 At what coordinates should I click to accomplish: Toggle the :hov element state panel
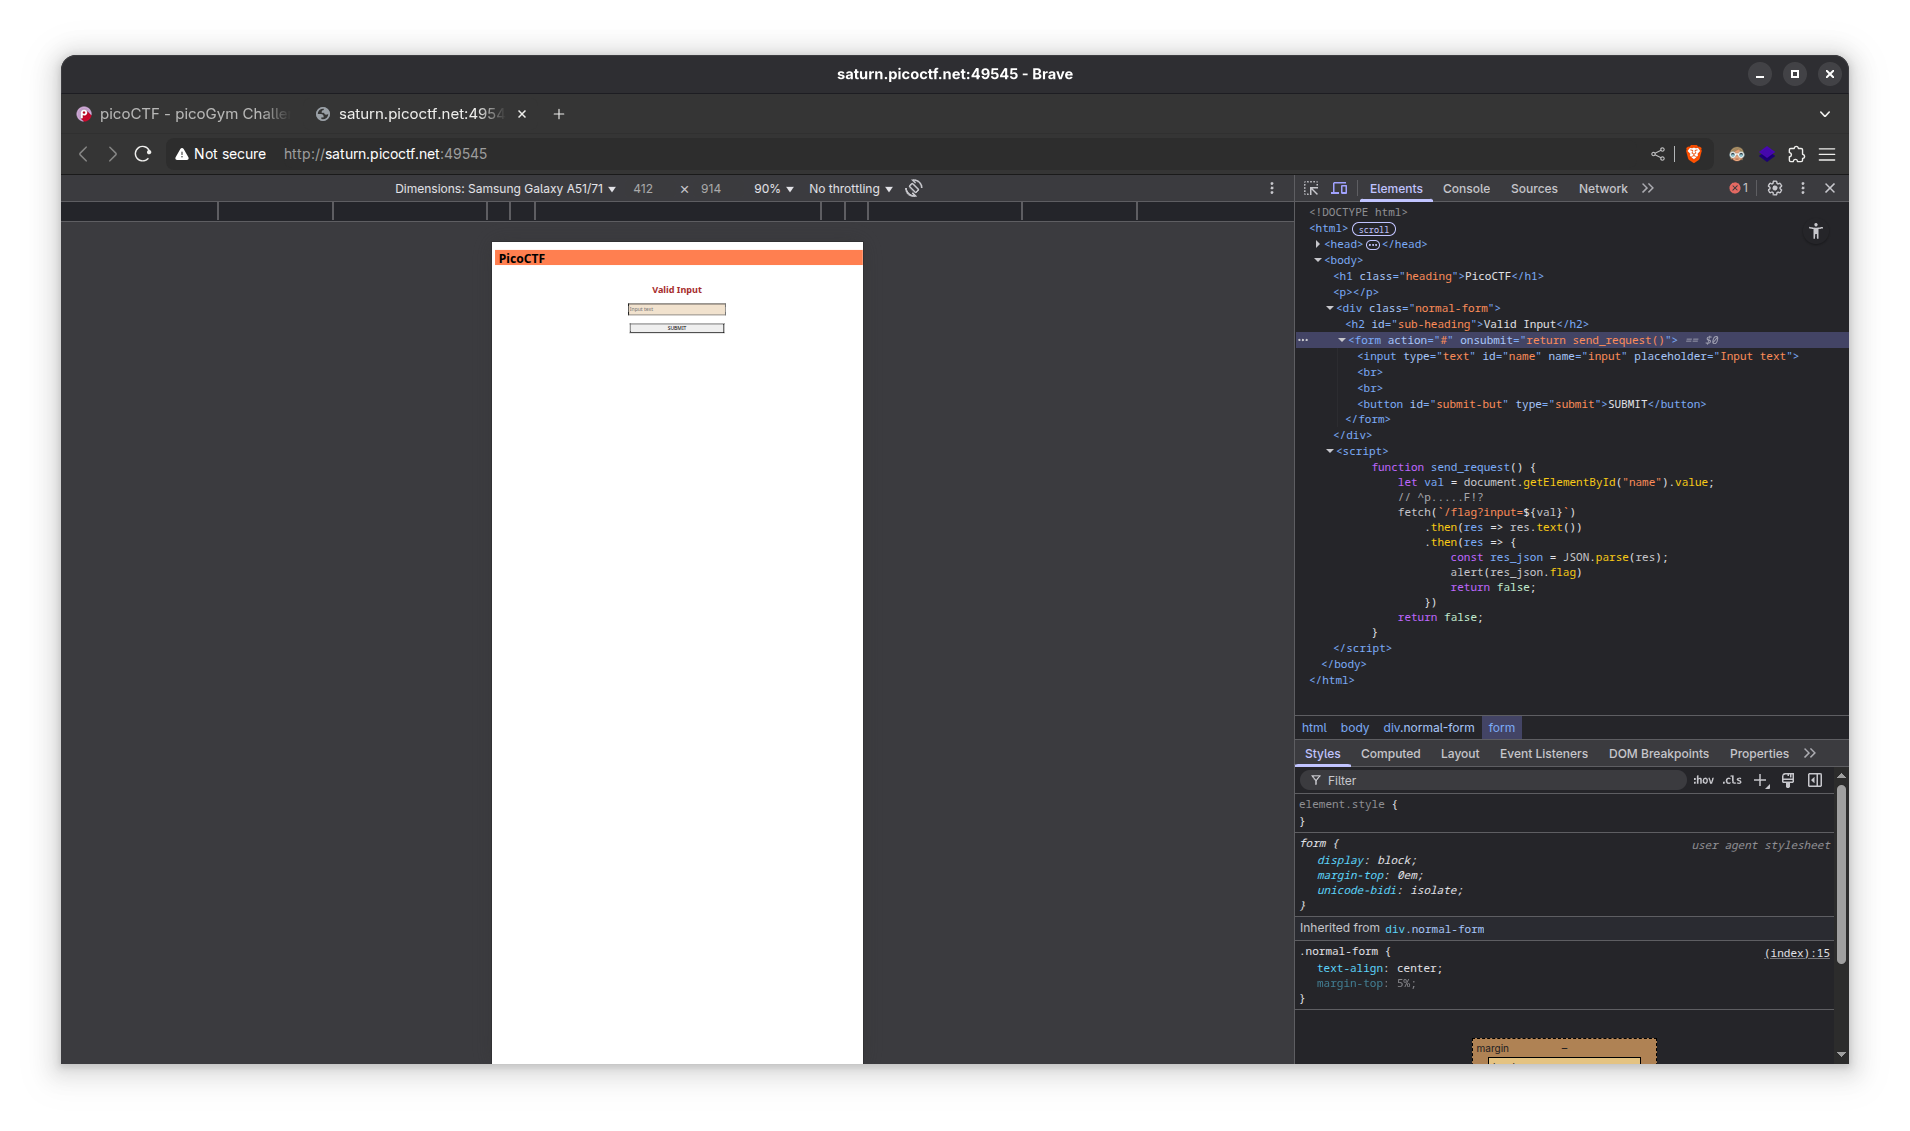coord(1703,780)
